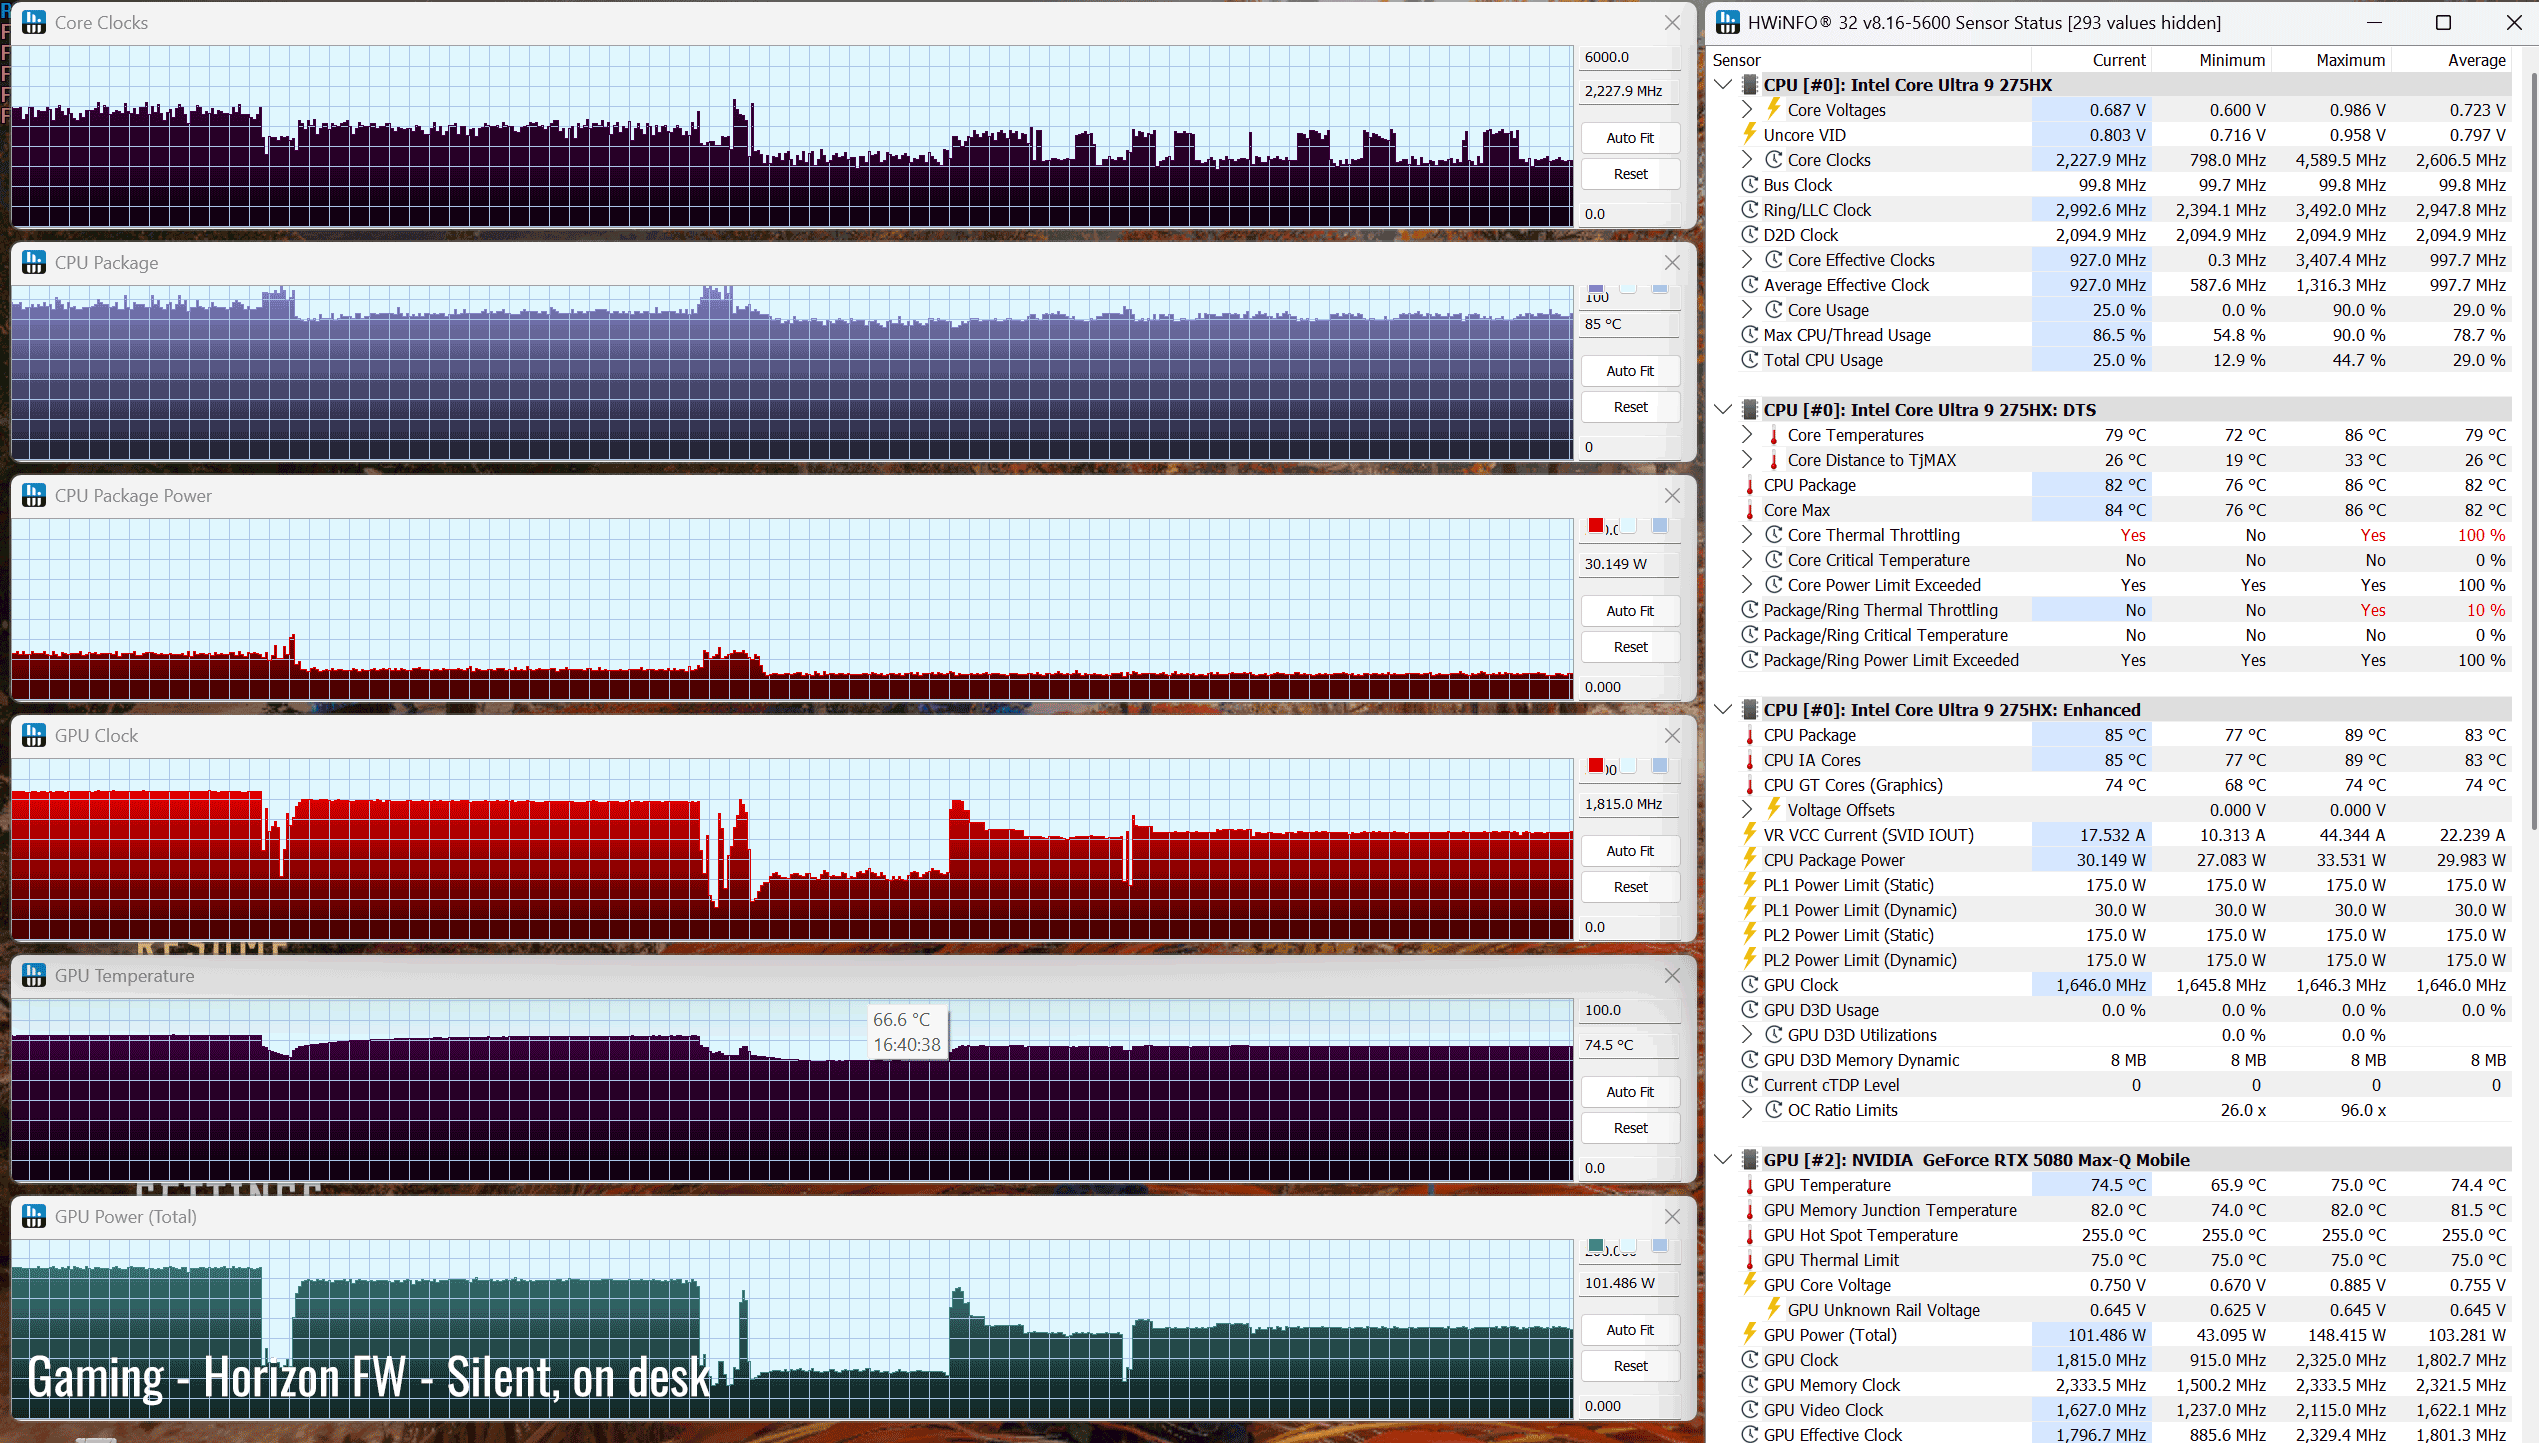Click chip icon of the GeForce RTX 5080 group
The height and width of the screenshot is (1443, 2539).
coord(1750,1159)
